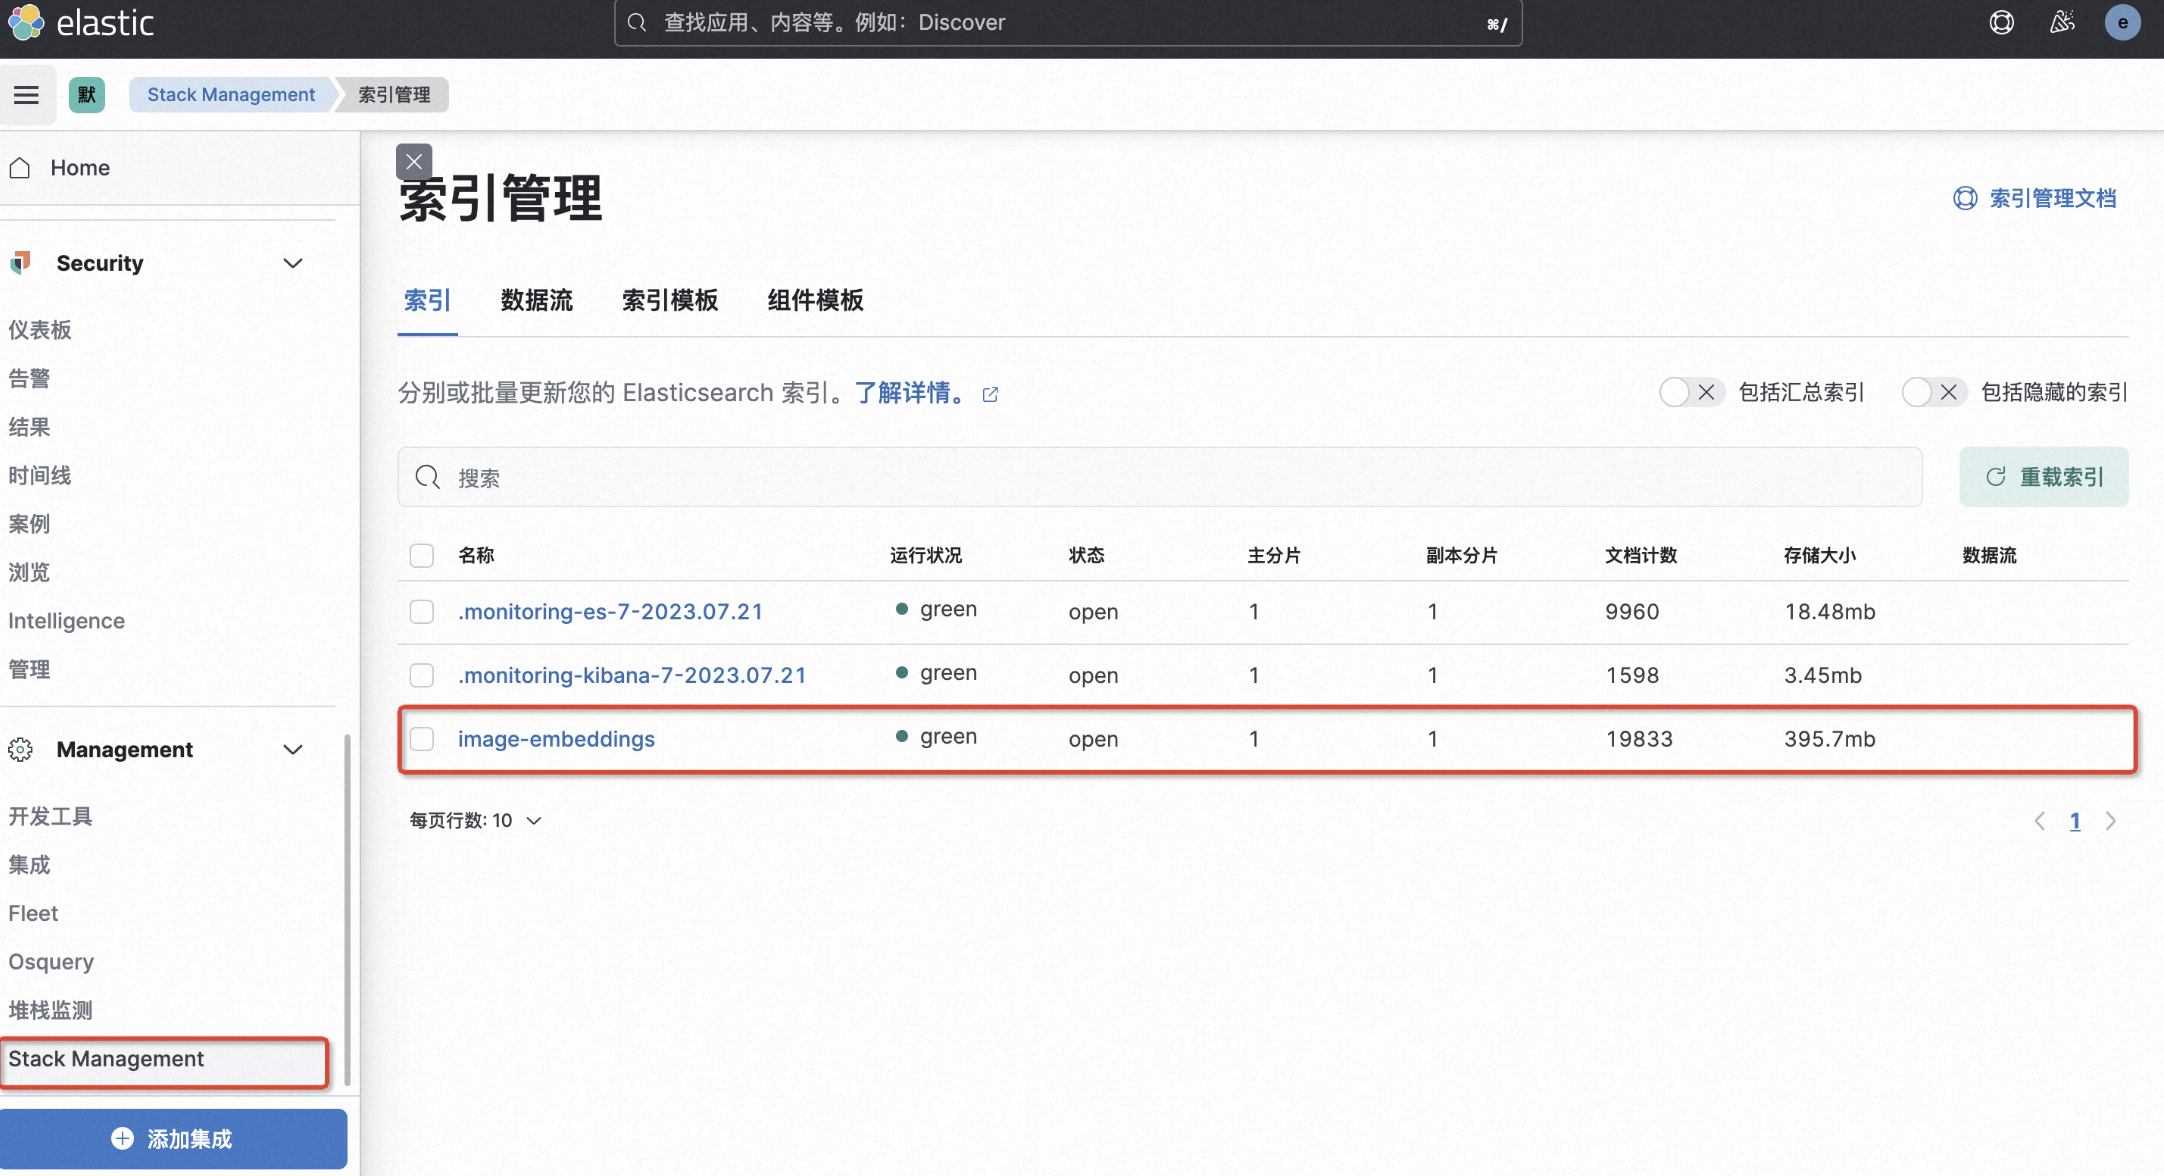Toggle the hamburger navigation menu
2164x1176 pixels.
27,95
